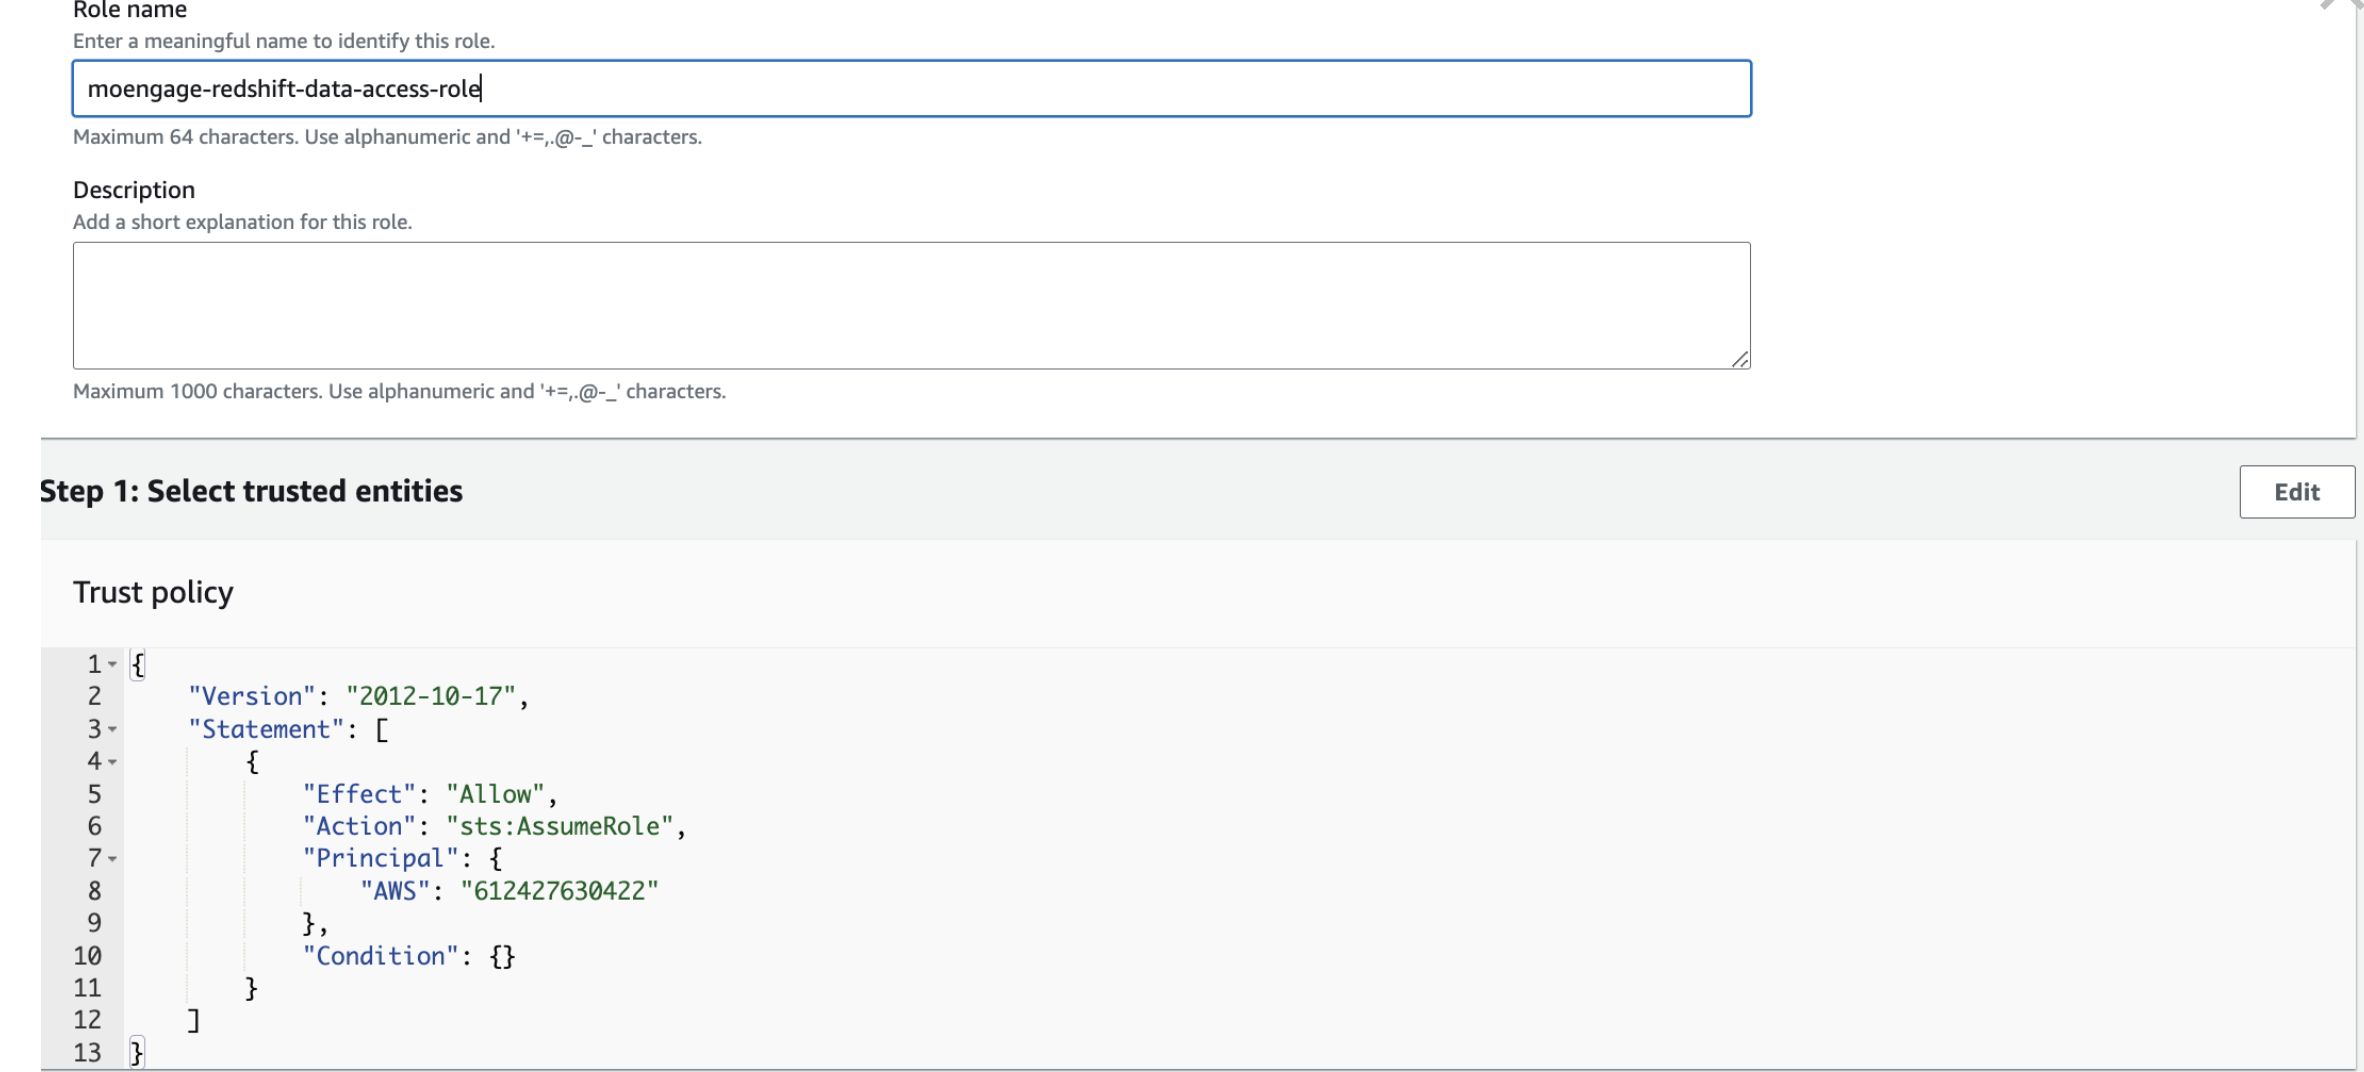Click the Trust policy section heading

click(153, 593)
